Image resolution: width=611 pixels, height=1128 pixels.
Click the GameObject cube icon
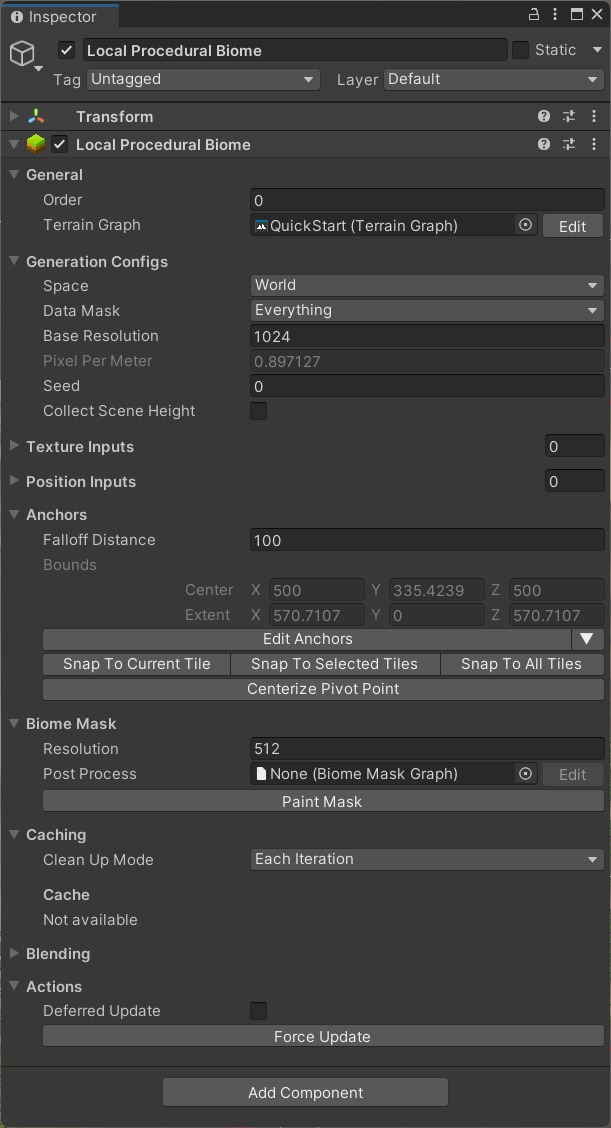(x=22, y=53)
